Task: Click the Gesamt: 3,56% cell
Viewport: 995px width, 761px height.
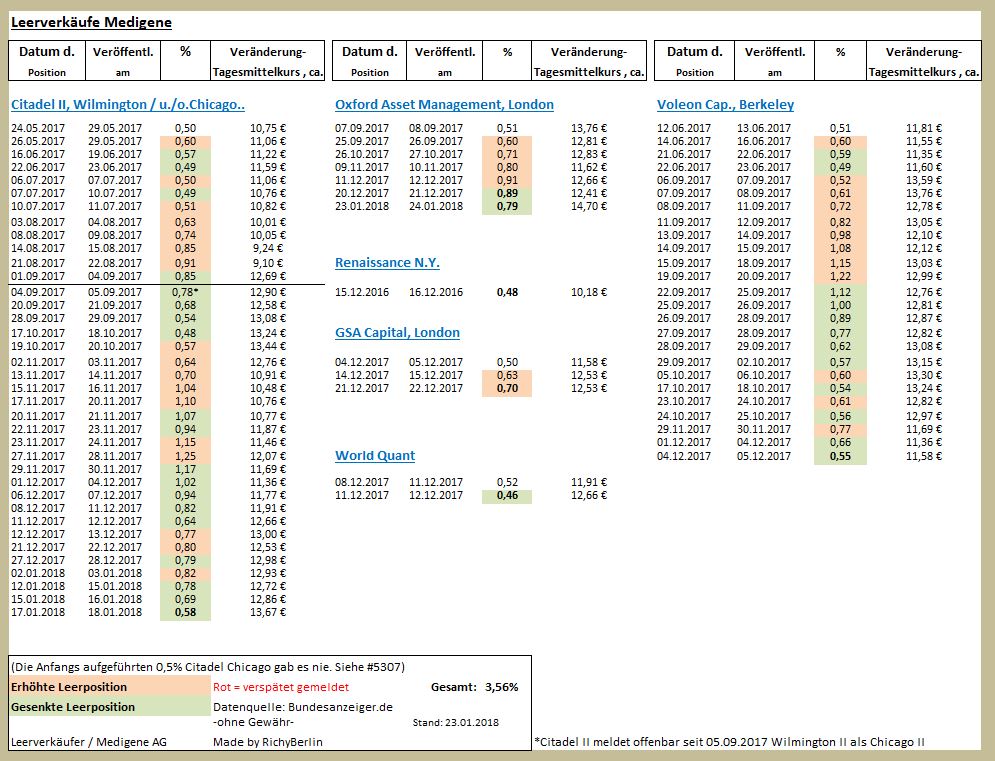Action: point(477,687)
